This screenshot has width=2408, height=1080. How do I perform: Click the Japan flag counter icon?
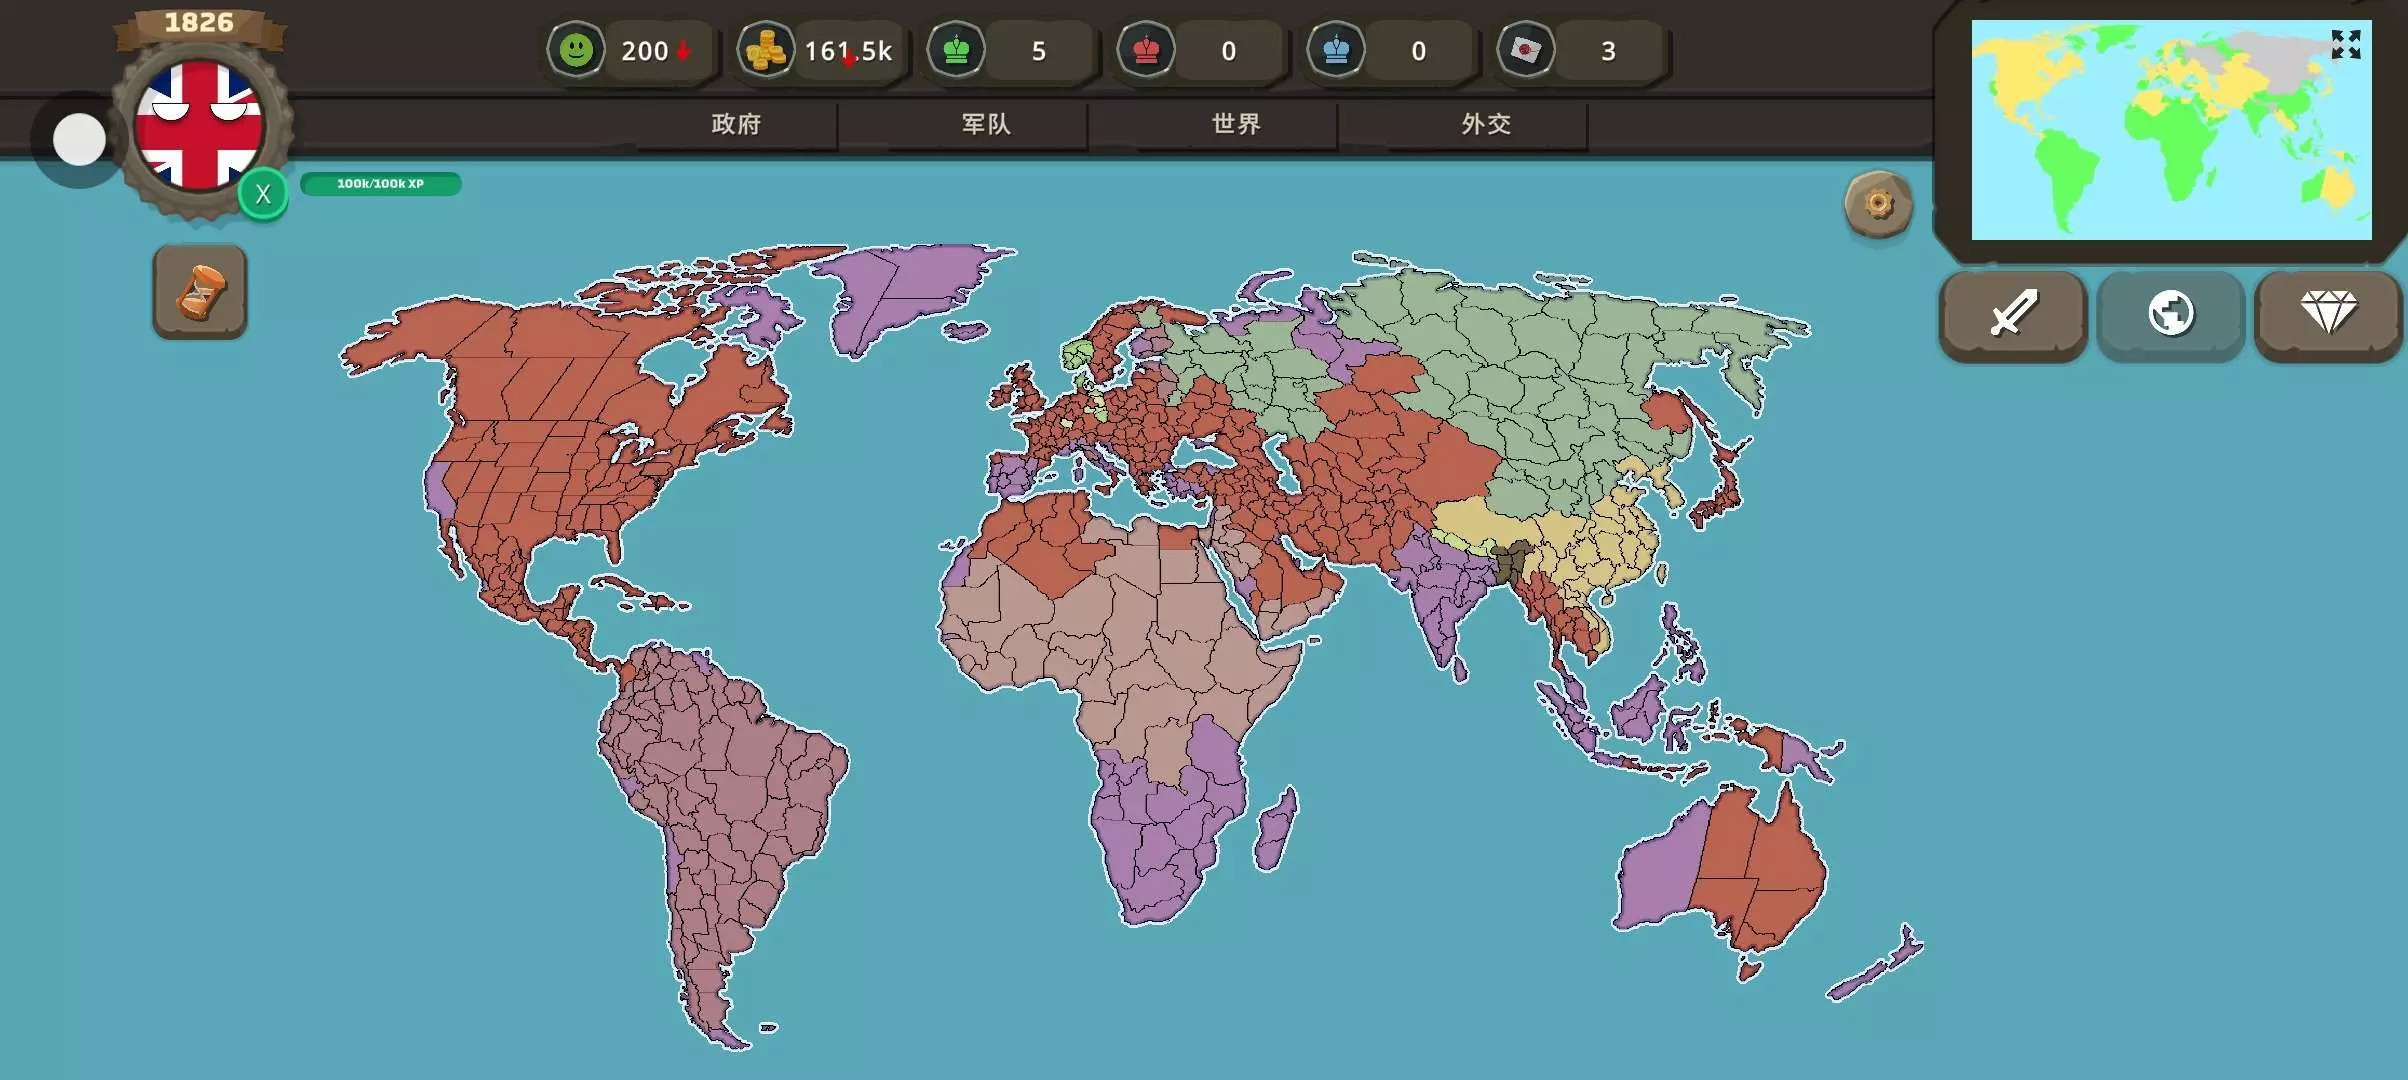tap(1526, 50)
